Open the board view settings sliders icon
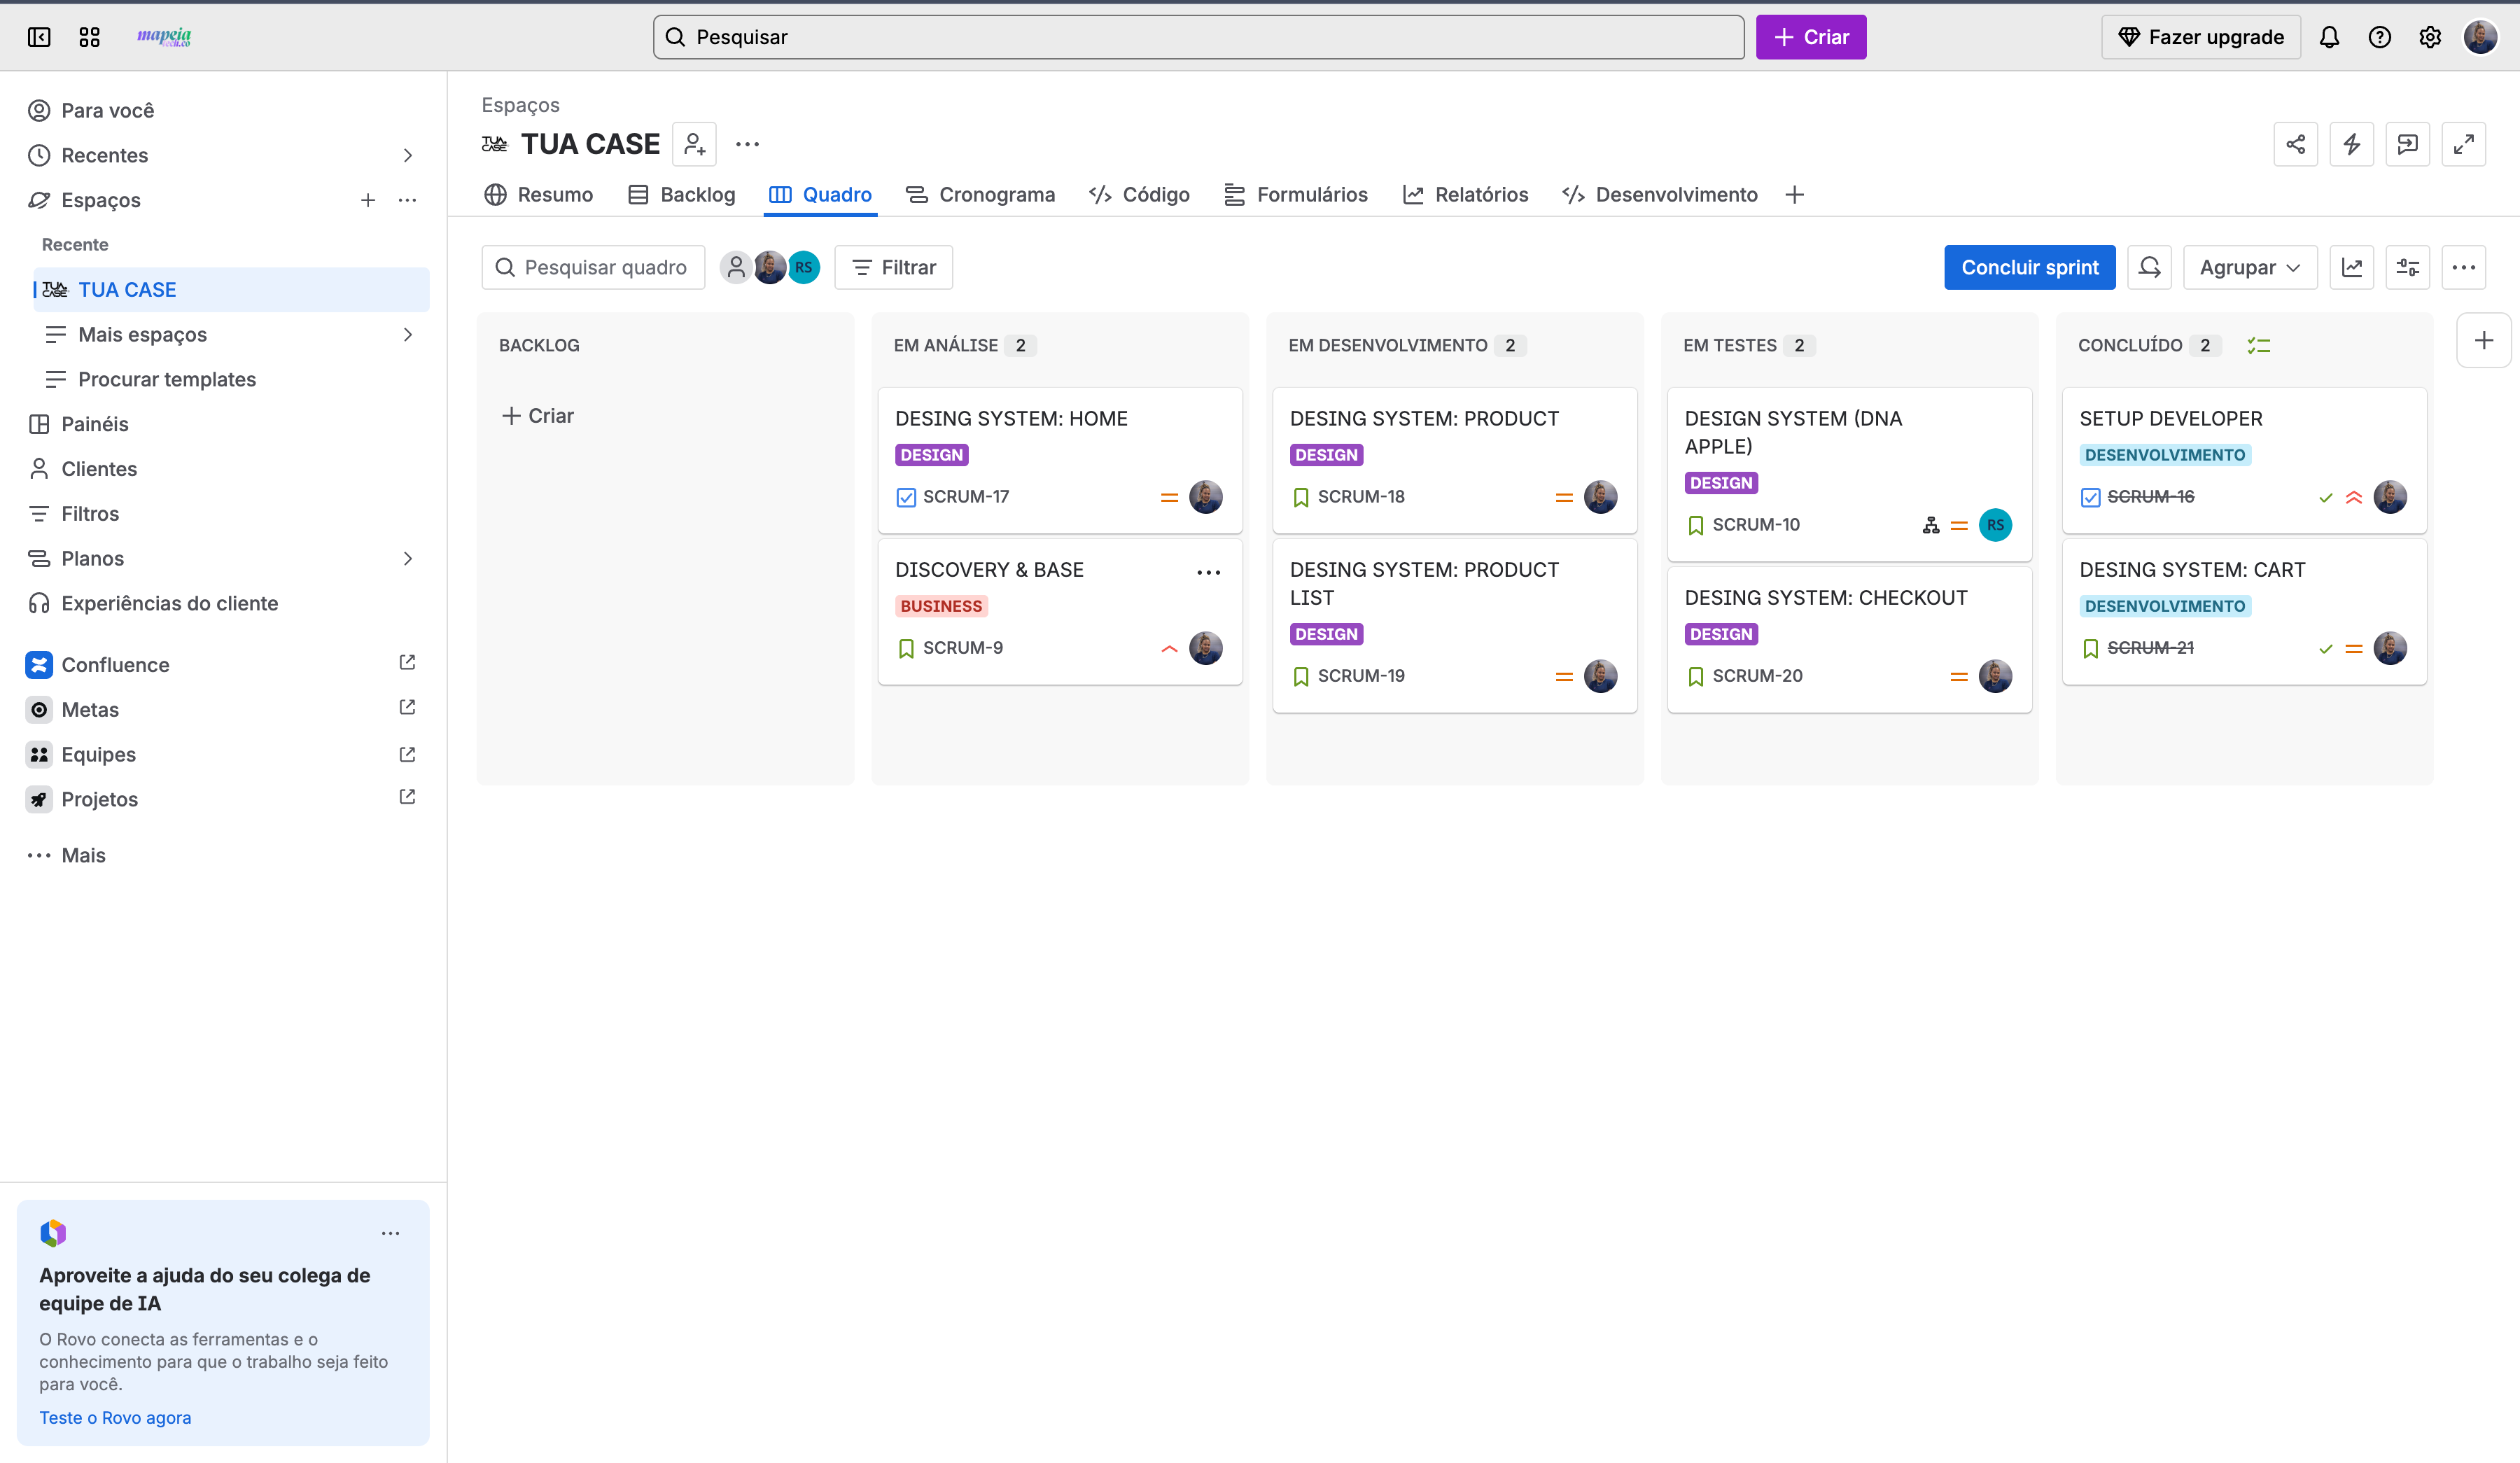 (2407, 267)
